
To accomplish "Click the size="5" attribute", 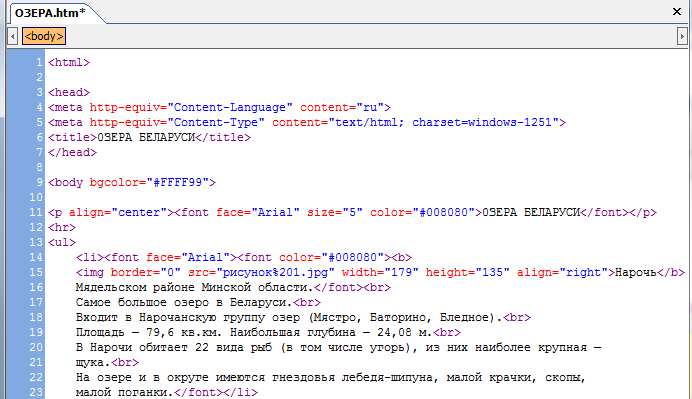I will click(335, 212).
